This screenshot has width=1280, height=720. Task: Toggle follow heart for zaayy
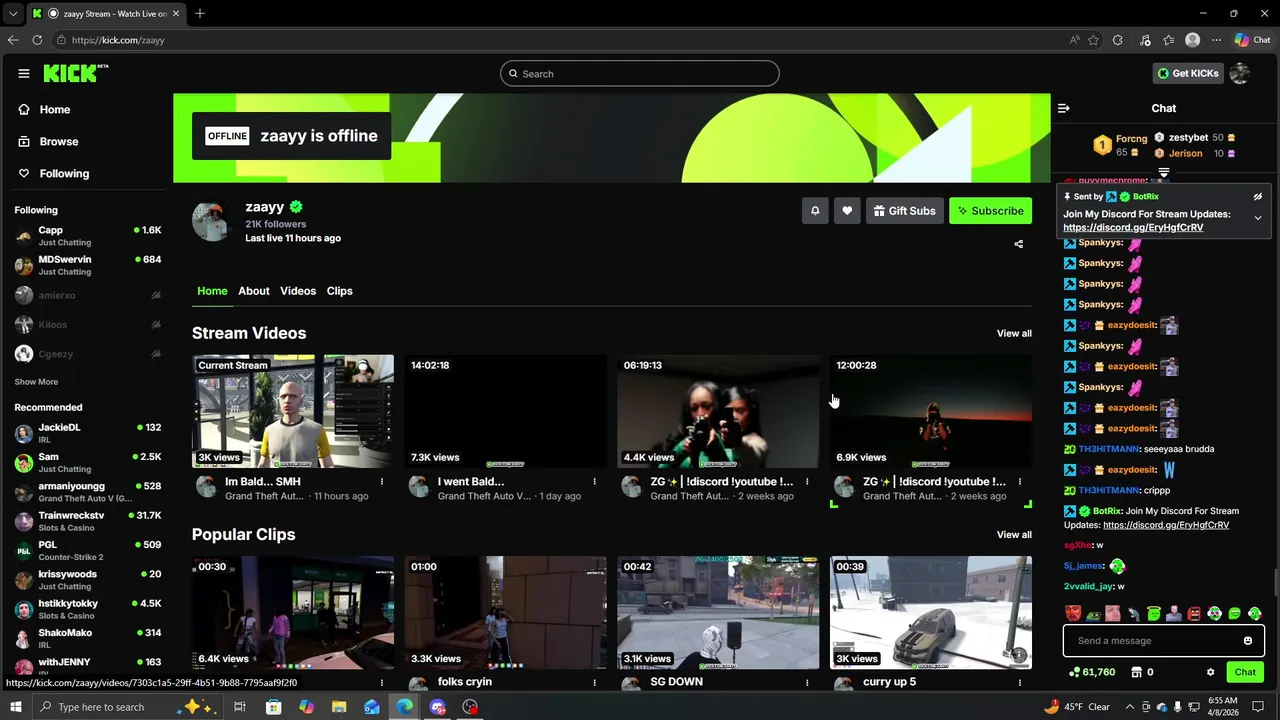[847, 211]
